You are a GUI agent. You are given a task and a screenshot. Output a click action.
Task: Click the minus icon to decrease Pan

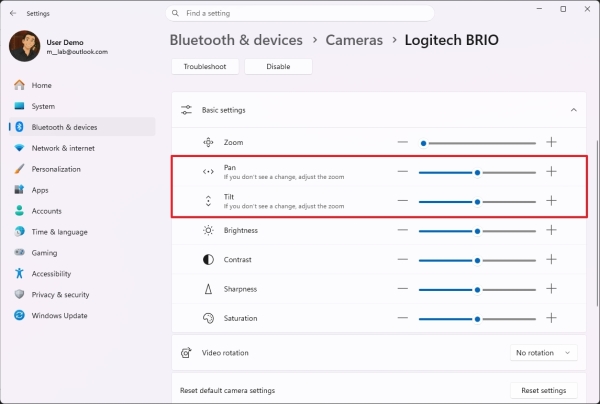[x=403, y=172]
